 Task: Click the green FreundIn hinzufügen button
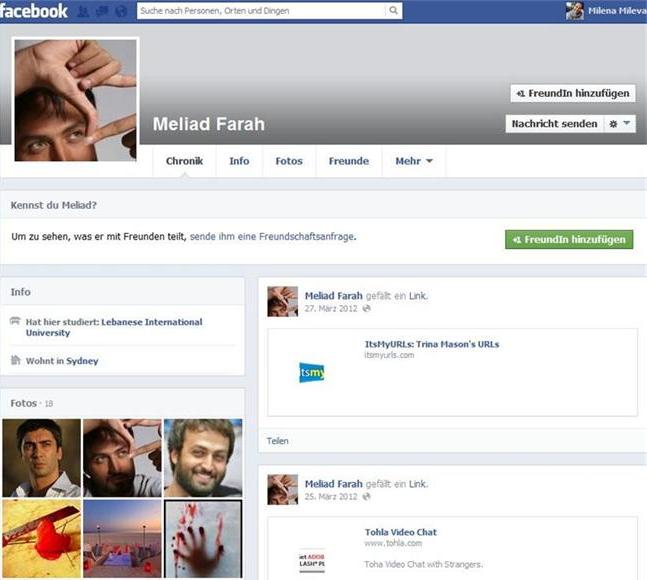pos(569,239)
